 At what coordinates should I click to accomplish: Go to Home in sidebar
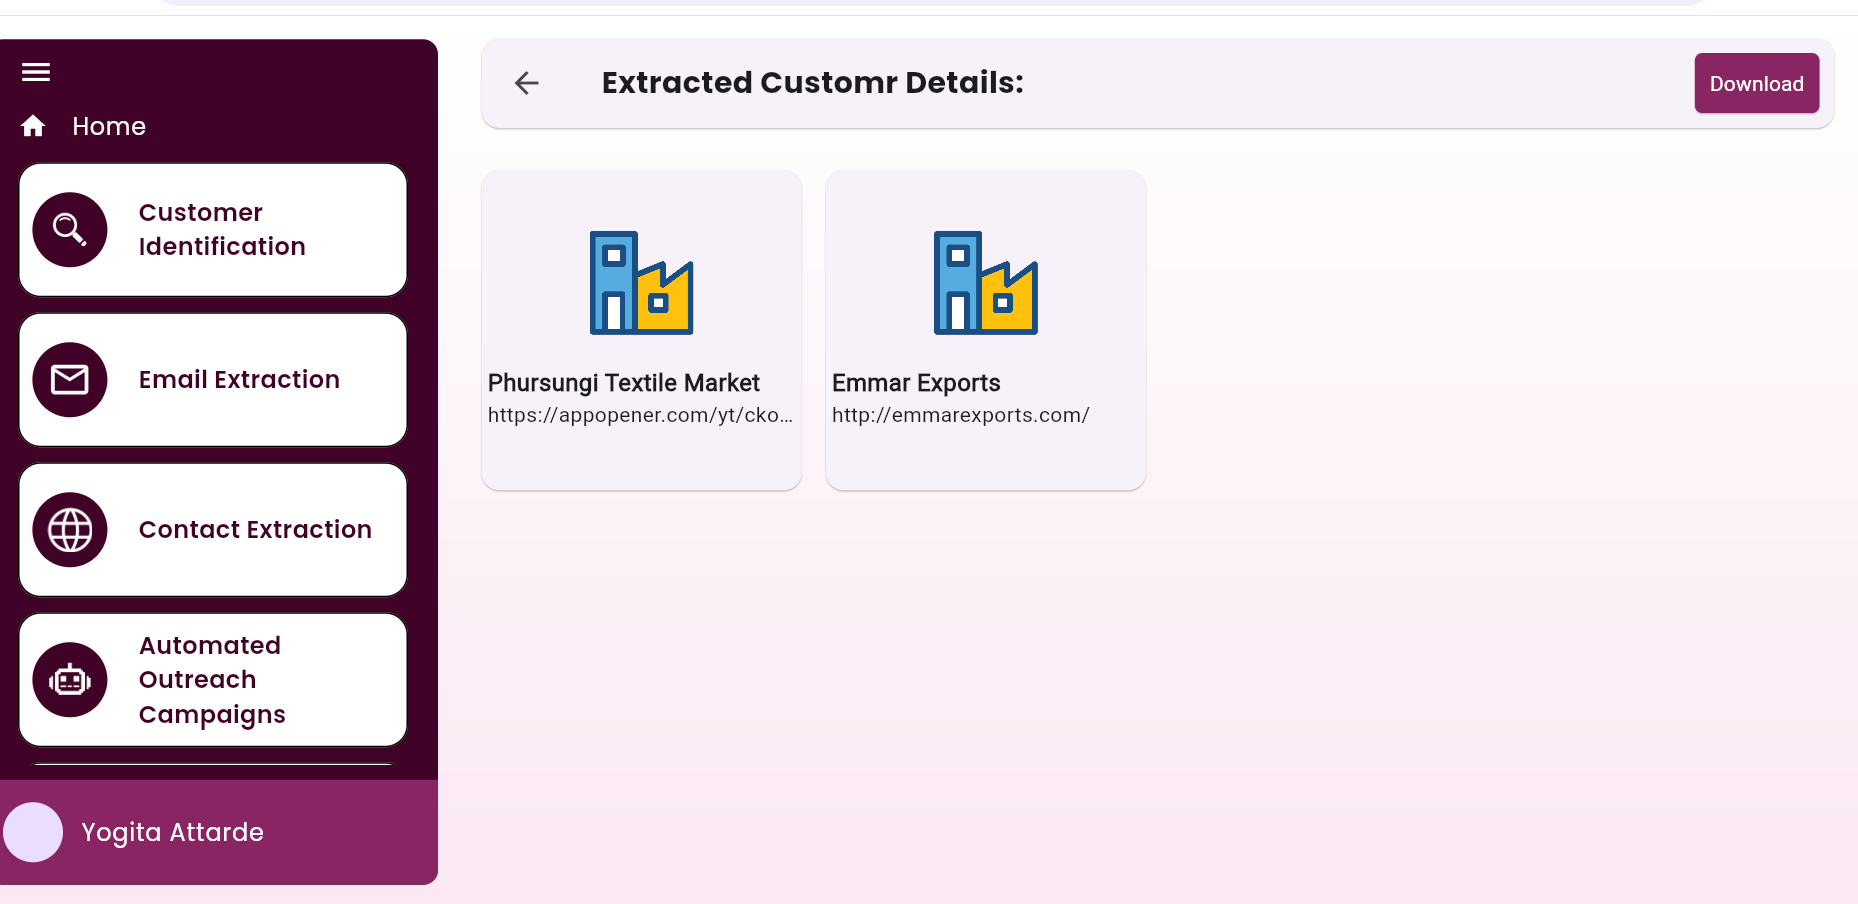(109, 126)
